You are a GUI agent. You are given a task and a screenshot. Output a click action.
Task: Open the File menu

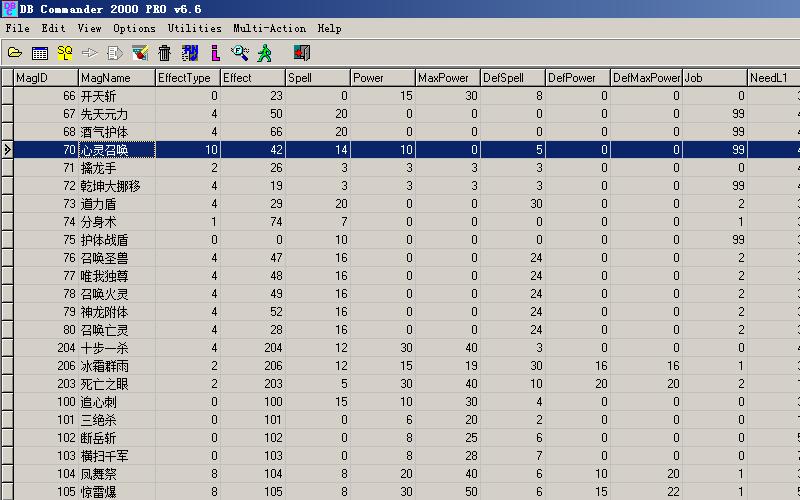17,29
